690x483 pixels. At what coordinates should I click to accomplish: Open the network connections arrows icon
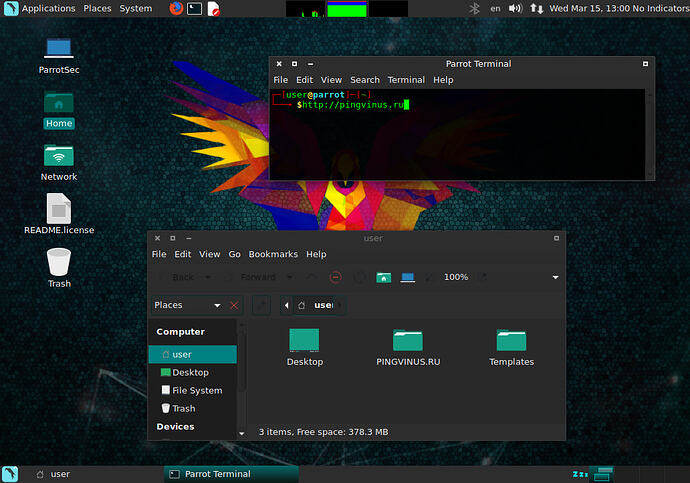[x=536, y=8]
